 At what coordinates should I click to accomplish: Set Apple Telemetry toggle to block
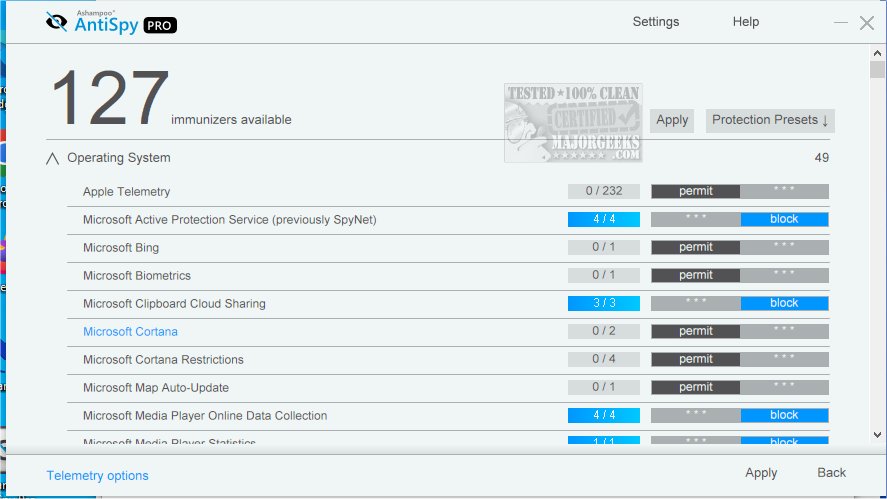(784, 191)
